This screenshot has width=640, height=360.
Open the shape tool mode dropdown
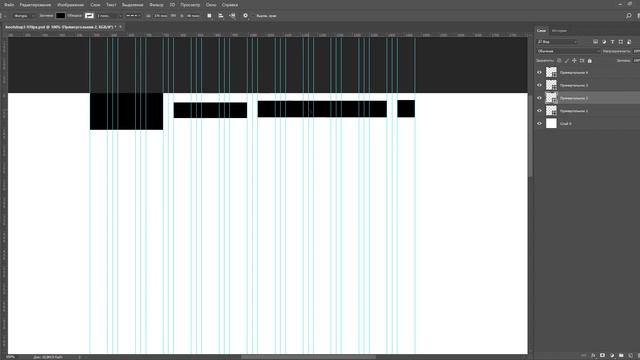[23, 16]
